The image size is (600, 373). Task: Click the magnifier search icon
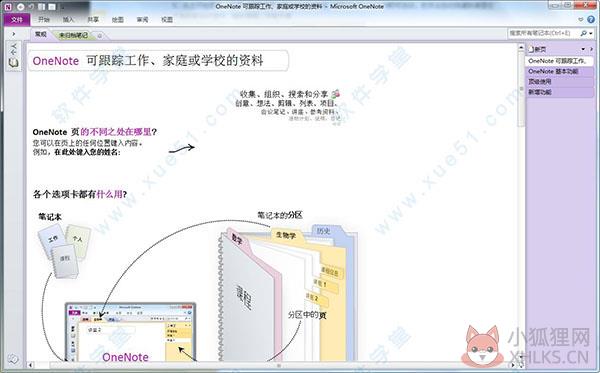(583, 33)
